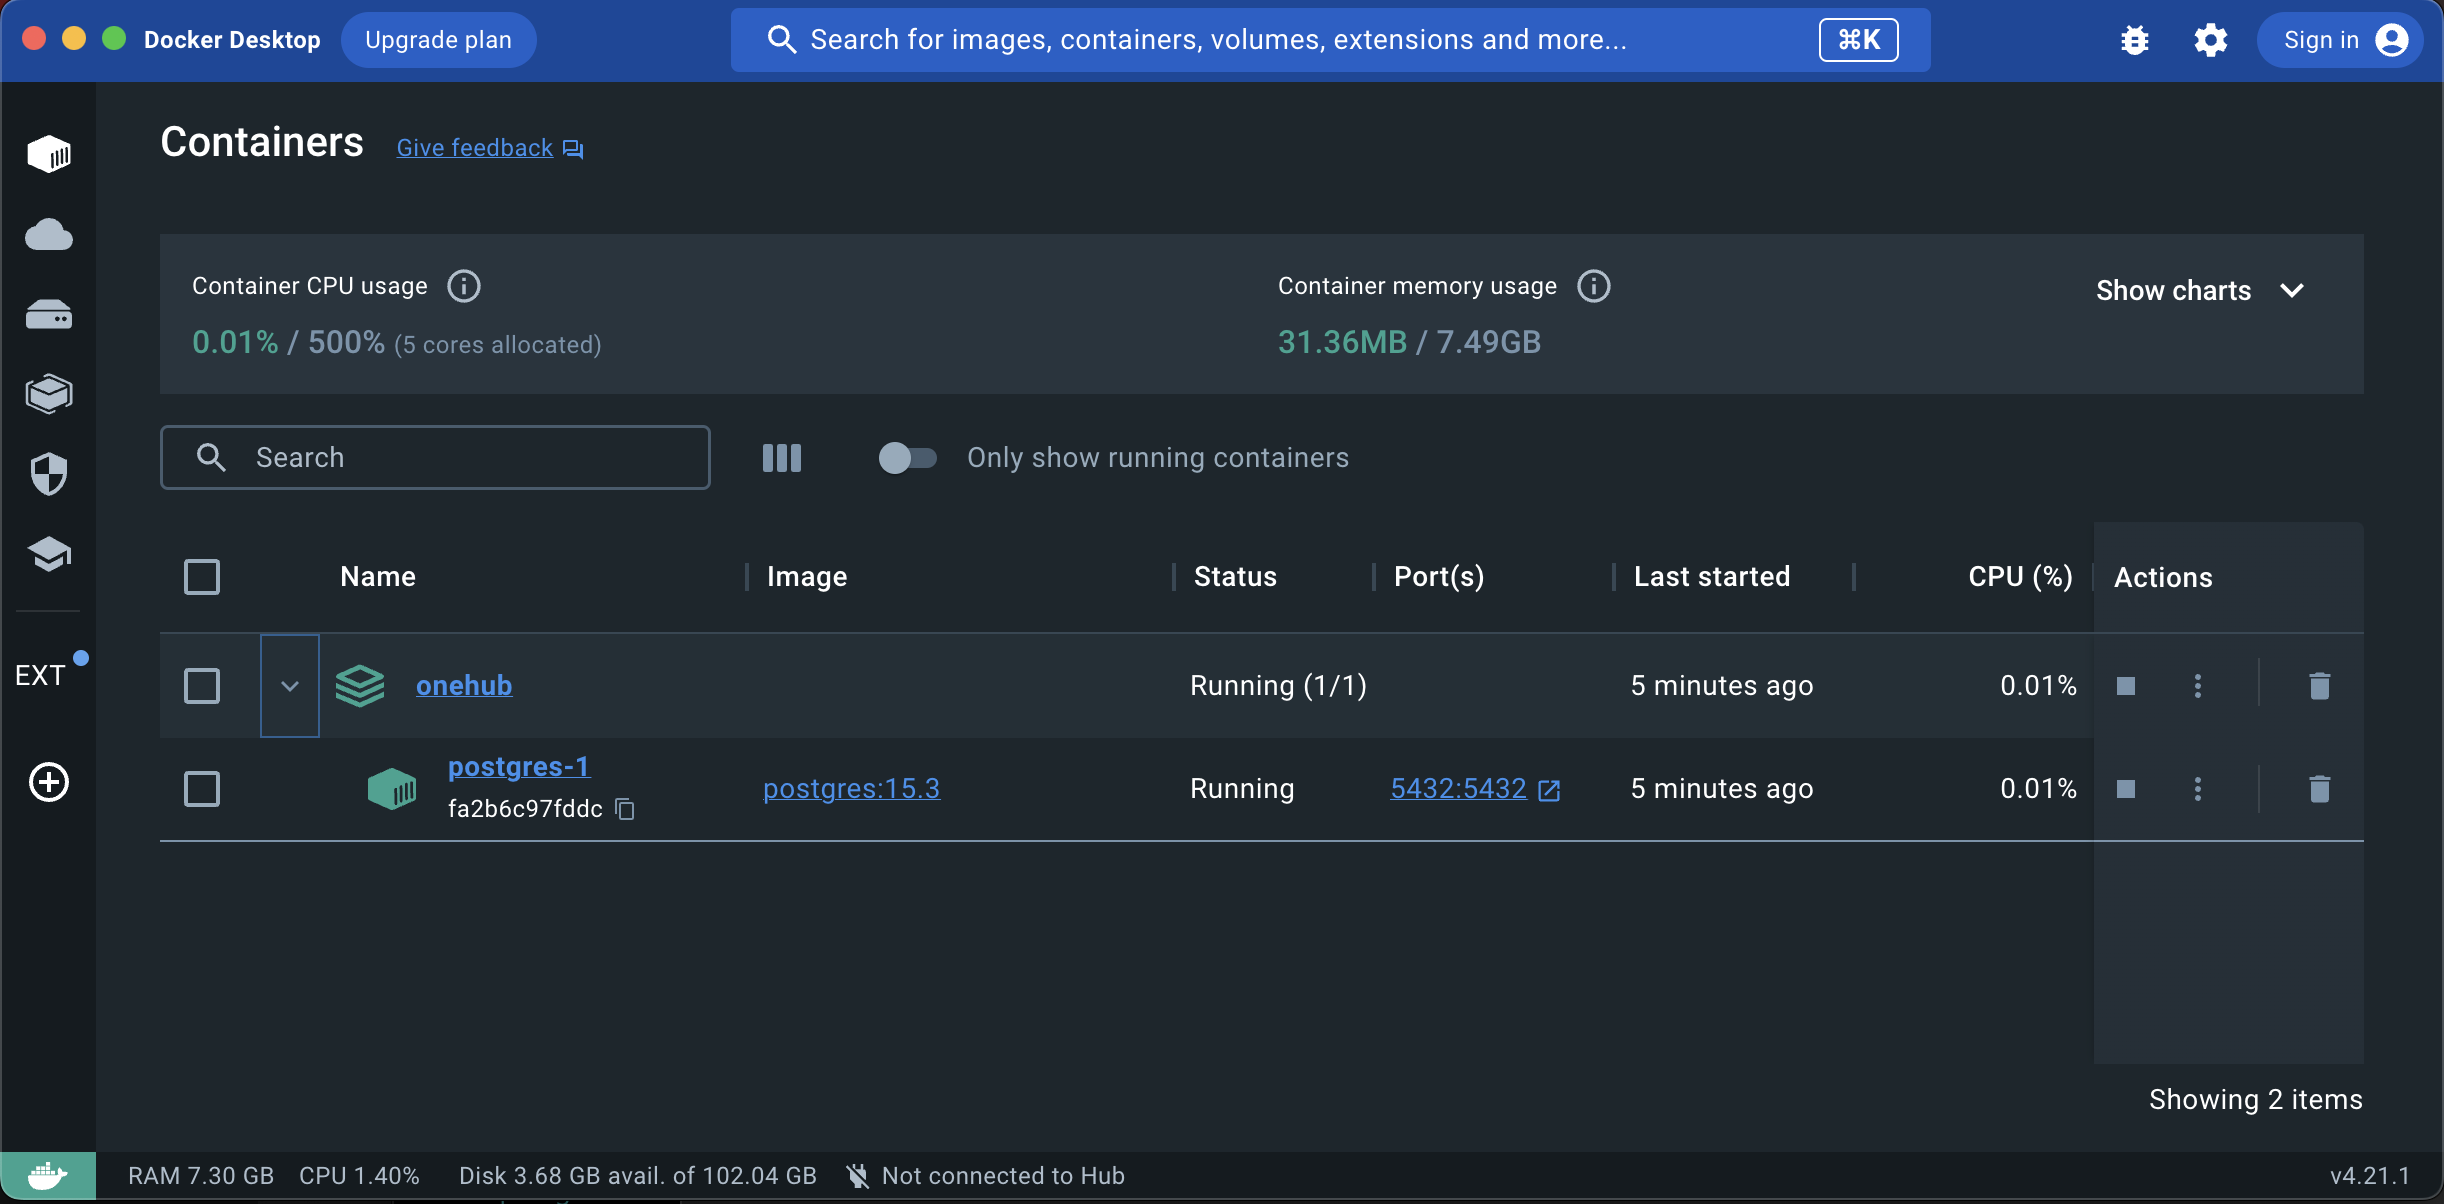Open the postgres-1 container link

[x=519, y=767]
